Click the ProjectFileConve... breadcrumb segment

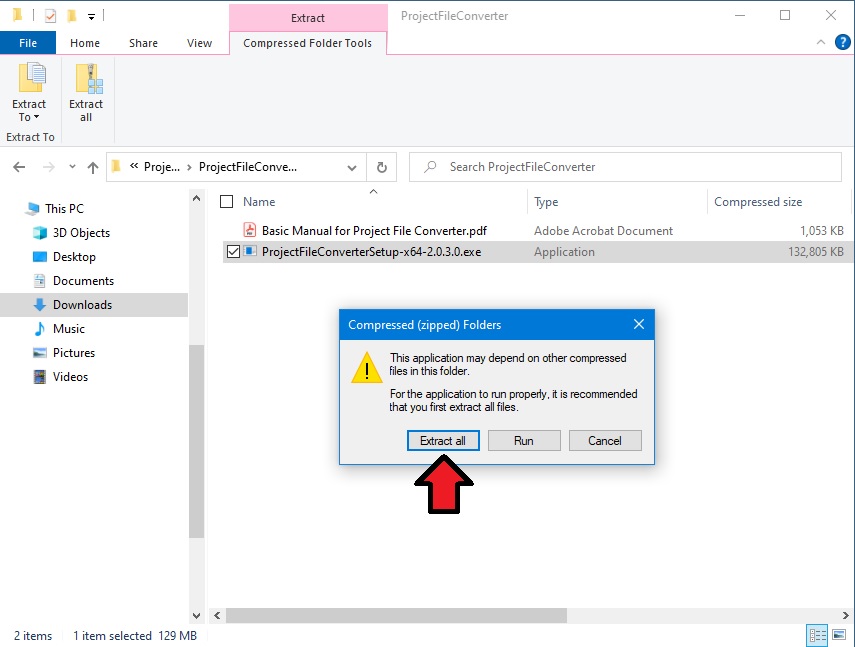click(248, 167)
